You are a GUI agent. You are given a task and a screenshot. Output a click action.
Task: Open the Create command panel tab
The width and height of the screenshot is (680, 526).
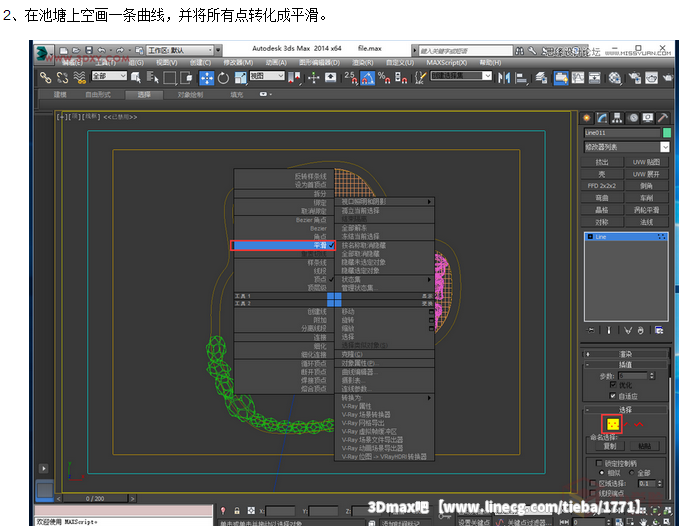587,118
